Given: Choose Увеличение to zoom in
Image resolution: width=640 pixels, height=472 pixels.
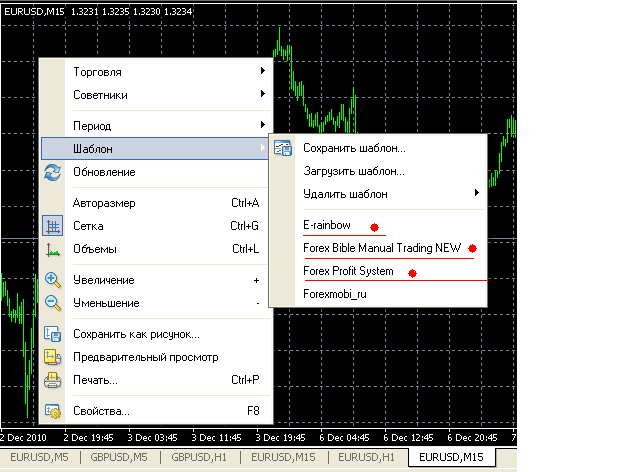Looking at the screenshot, I should click(155, 280).
